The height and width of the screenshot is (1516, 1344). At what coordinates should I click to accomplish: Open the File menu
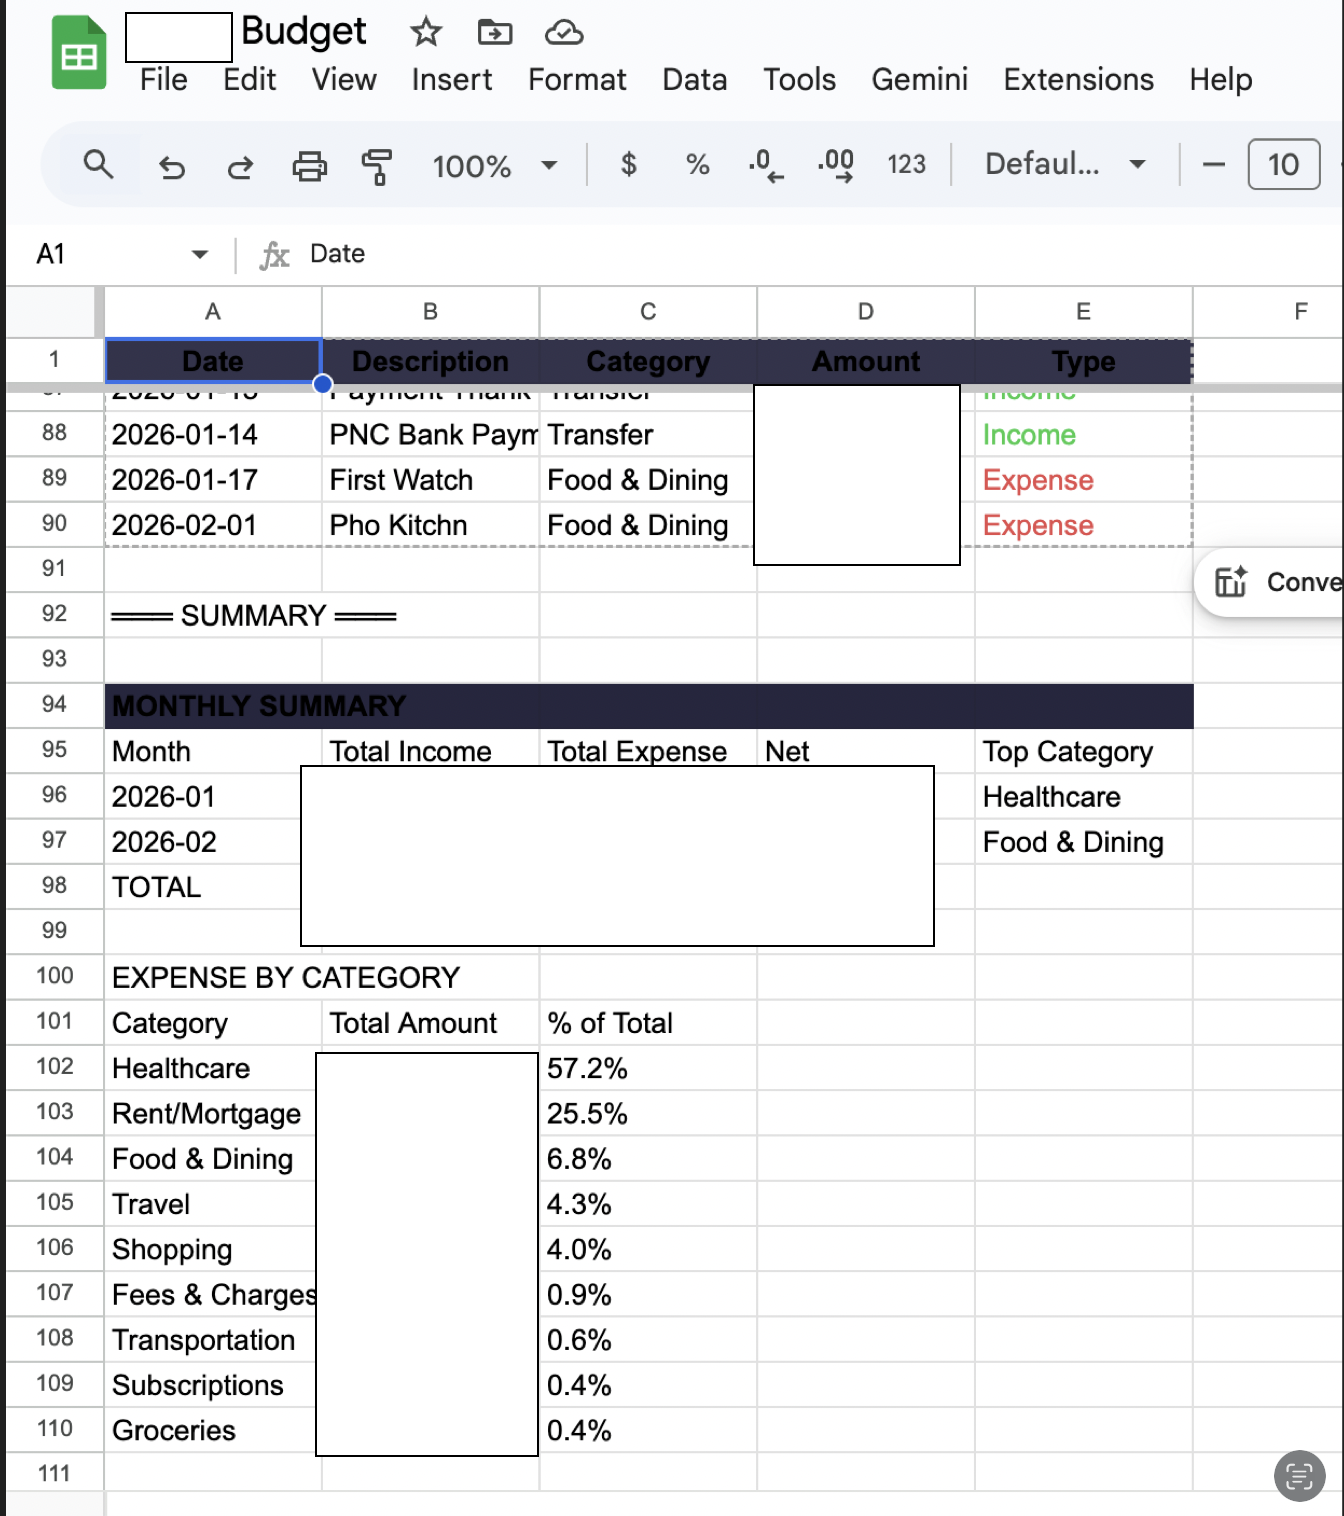pos(164,79)
